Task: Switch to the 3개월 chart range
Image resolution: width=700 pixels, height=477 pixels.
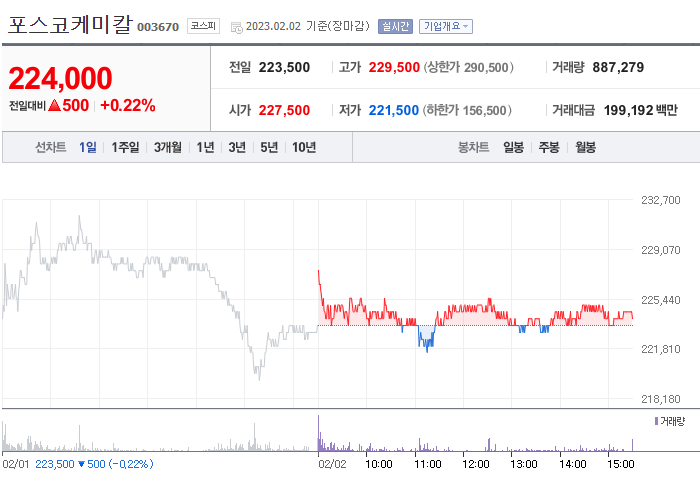Action: click(x=168, y=147)
